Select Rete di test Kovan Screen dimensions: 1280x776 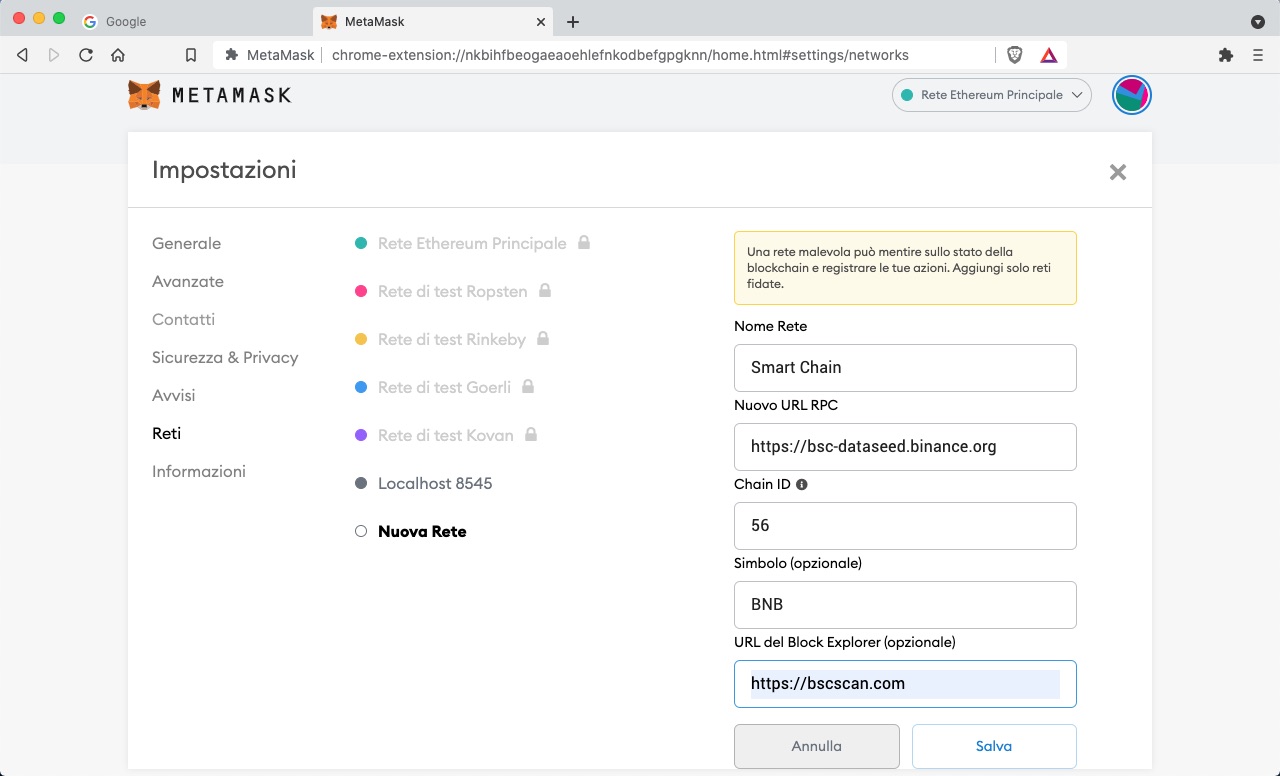(445, 435)
